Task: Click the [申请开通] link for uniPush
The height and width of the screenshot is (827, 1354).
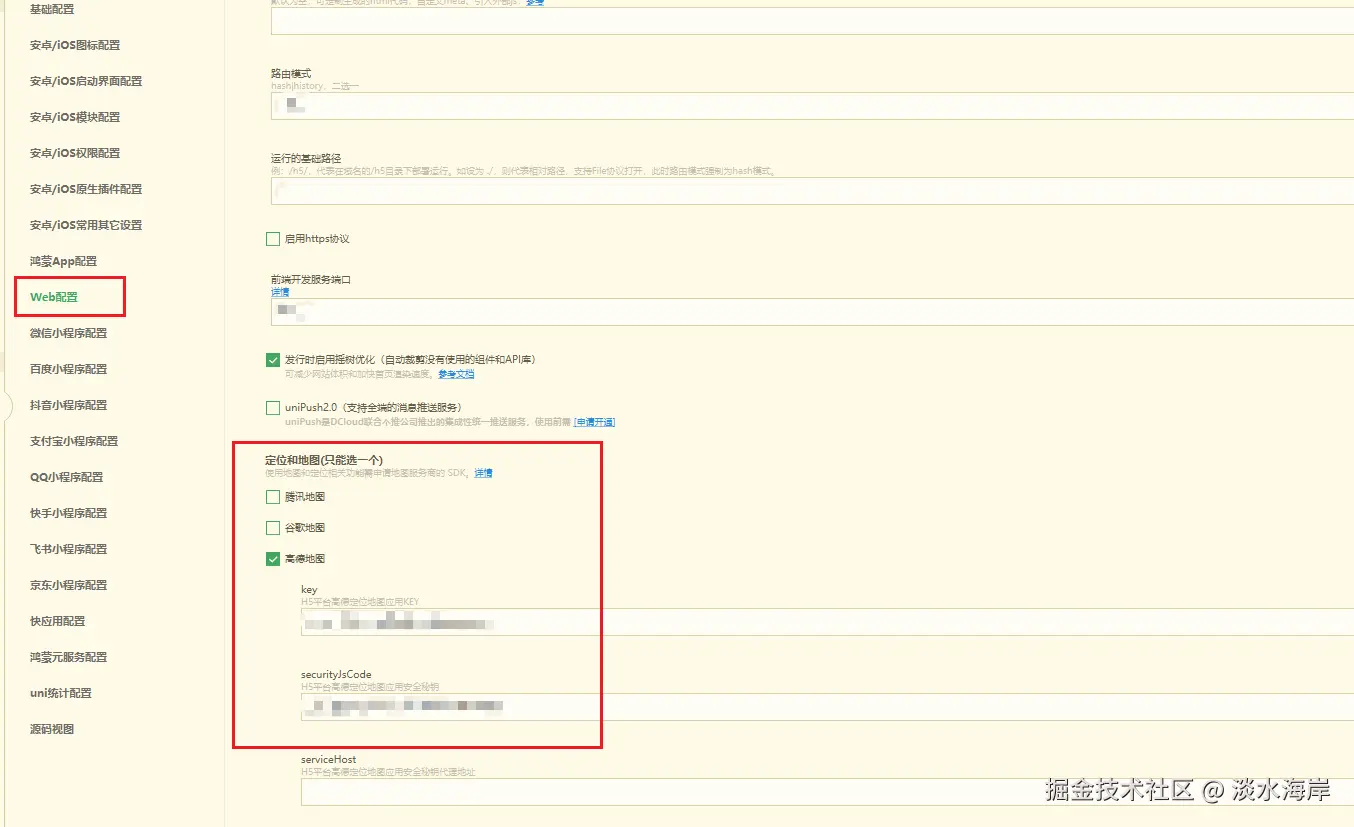Action: tap(594, 422)
